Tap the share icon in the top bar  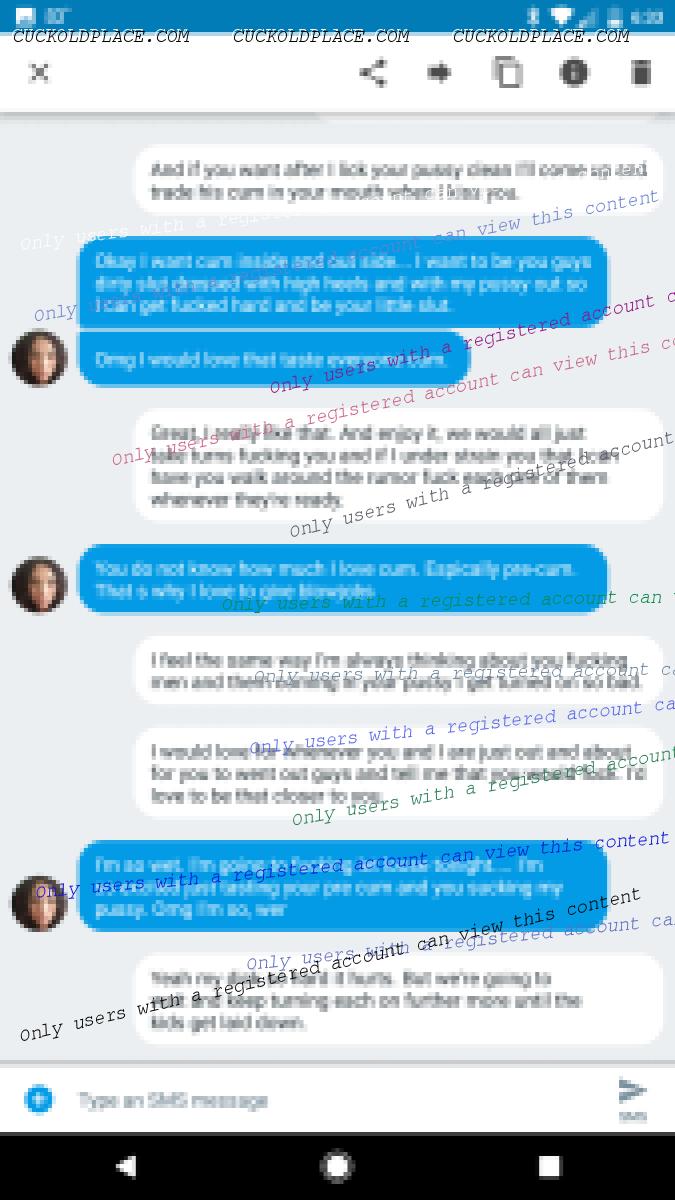[373, 73]
